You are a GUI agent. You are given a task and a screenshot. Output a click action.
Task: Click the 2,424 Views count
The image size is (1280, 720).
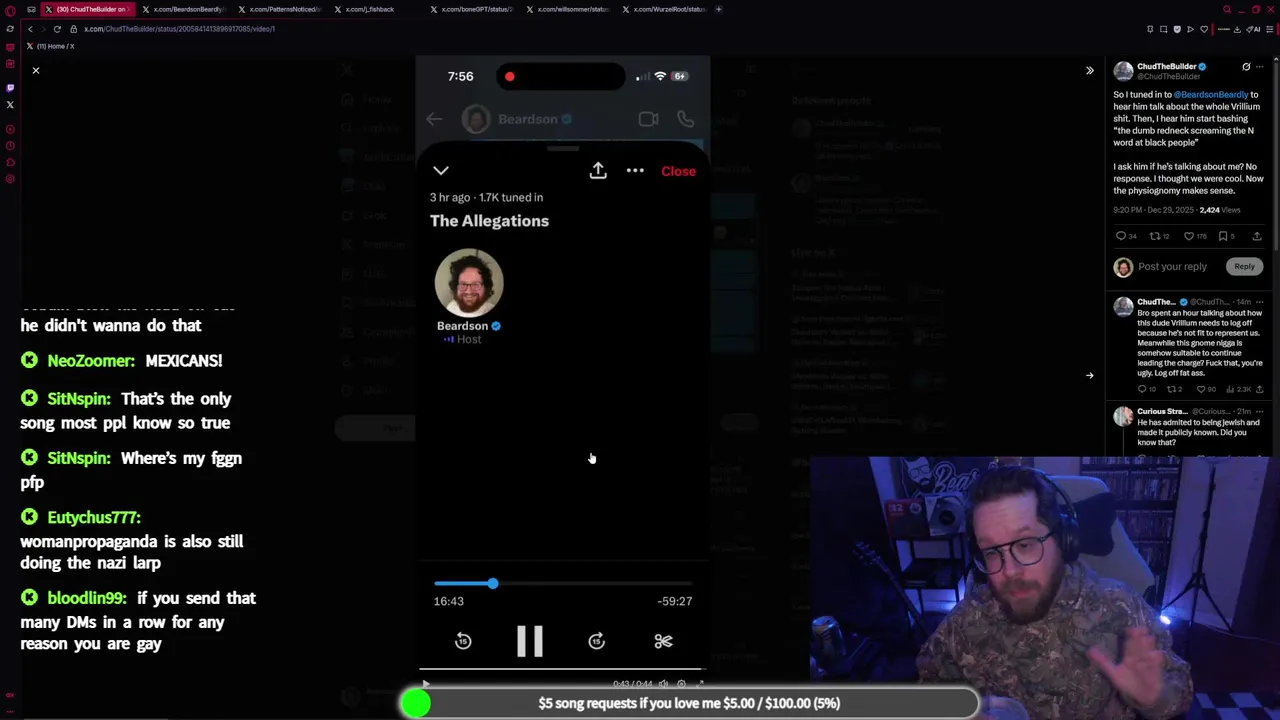[1219, 210]
